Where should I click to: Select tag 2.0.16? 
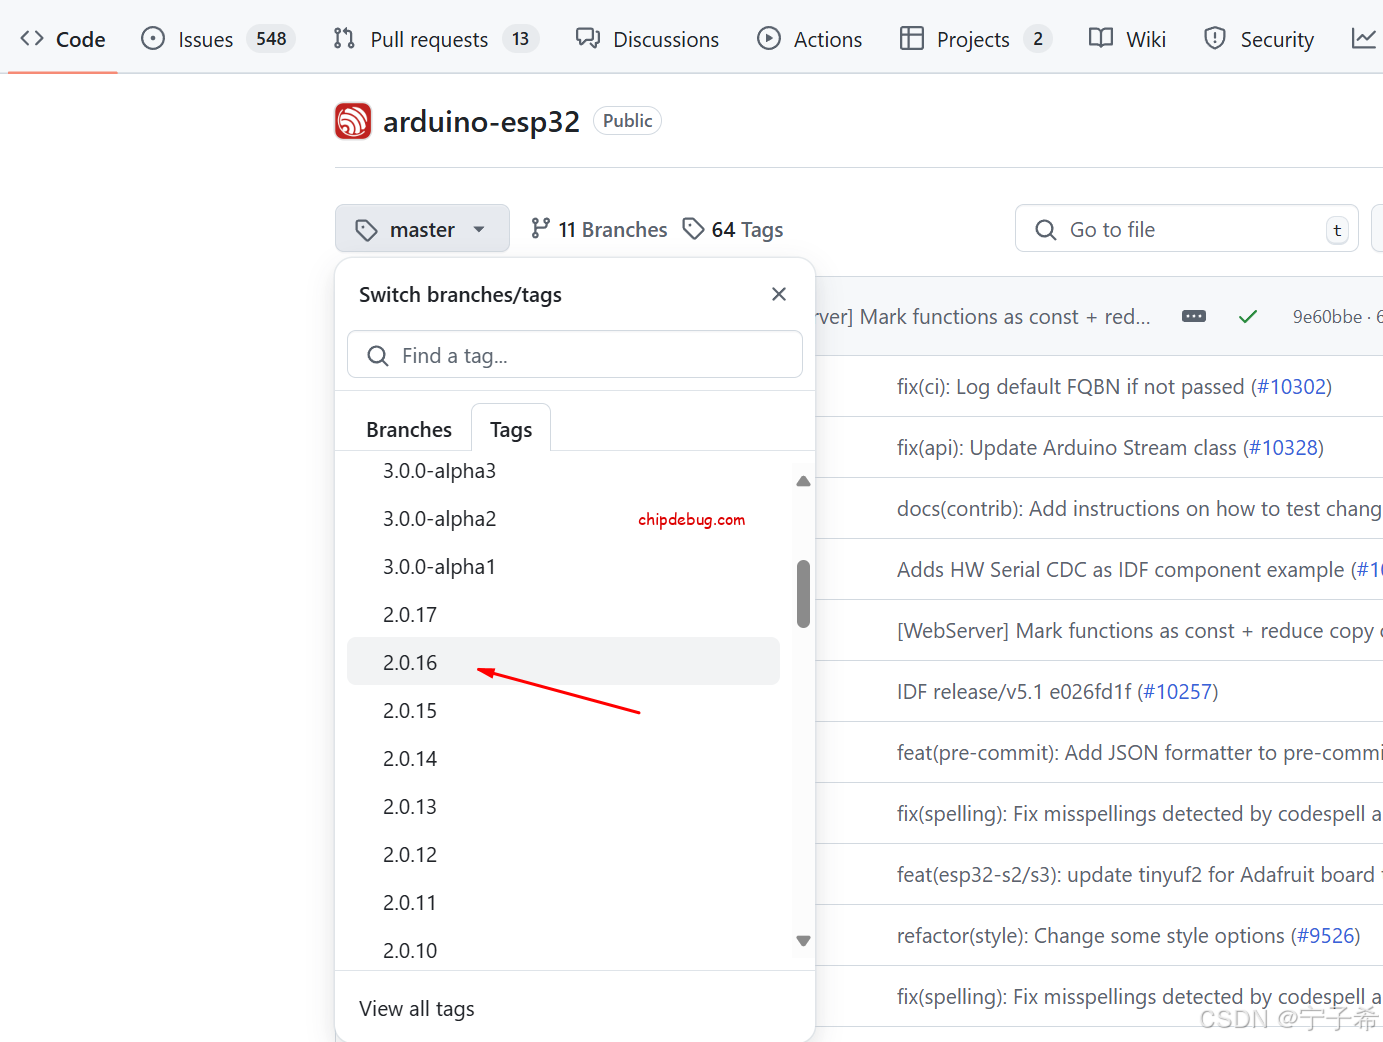[x=410, y=662]
